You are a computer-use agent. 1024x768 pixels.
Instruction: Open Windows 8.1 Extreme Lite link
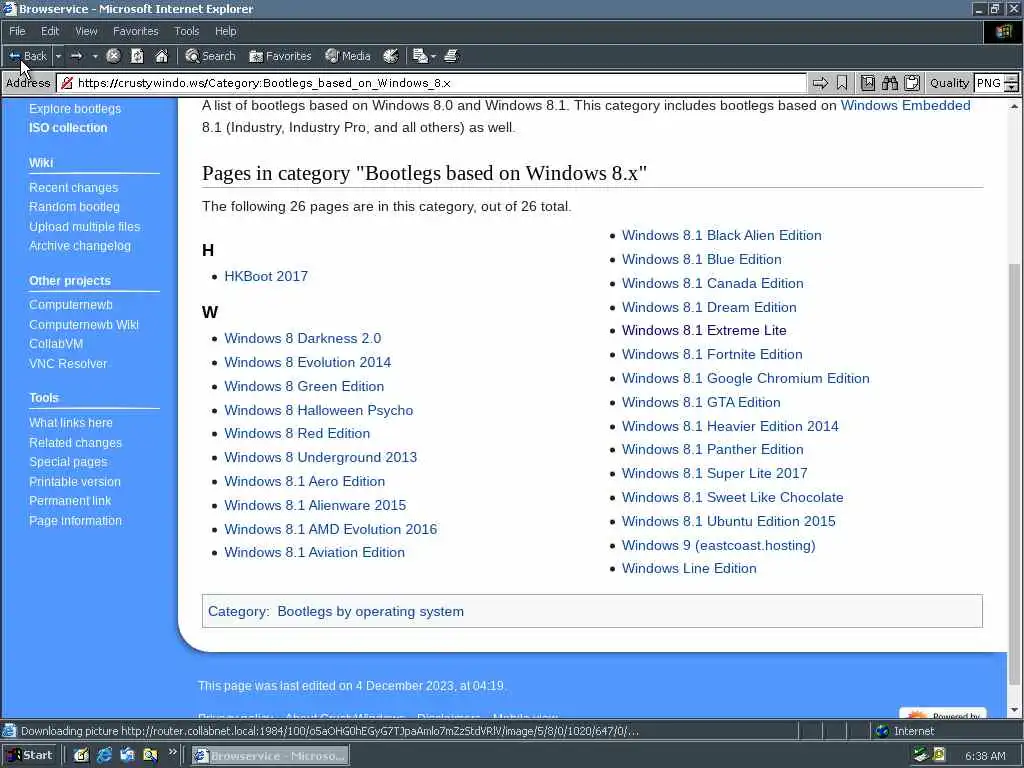click(x=704, y=330)
